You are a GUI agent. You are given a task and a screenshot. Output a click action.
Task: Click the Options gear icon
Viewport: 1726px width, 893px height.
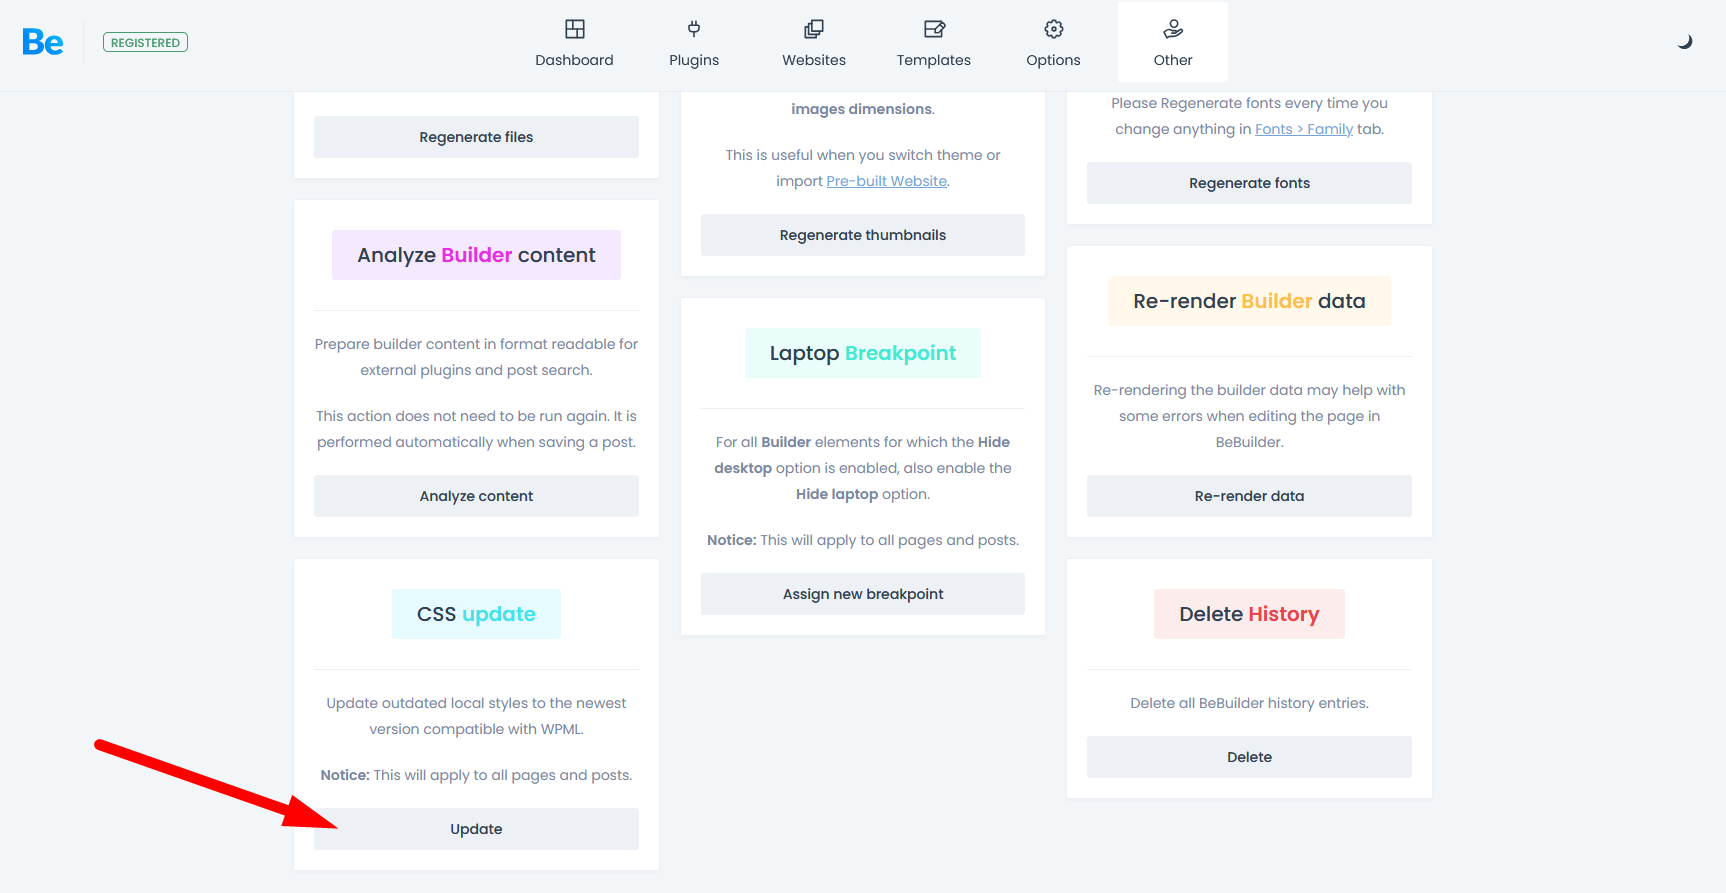pyautogui.click(x=1053, y=29)
